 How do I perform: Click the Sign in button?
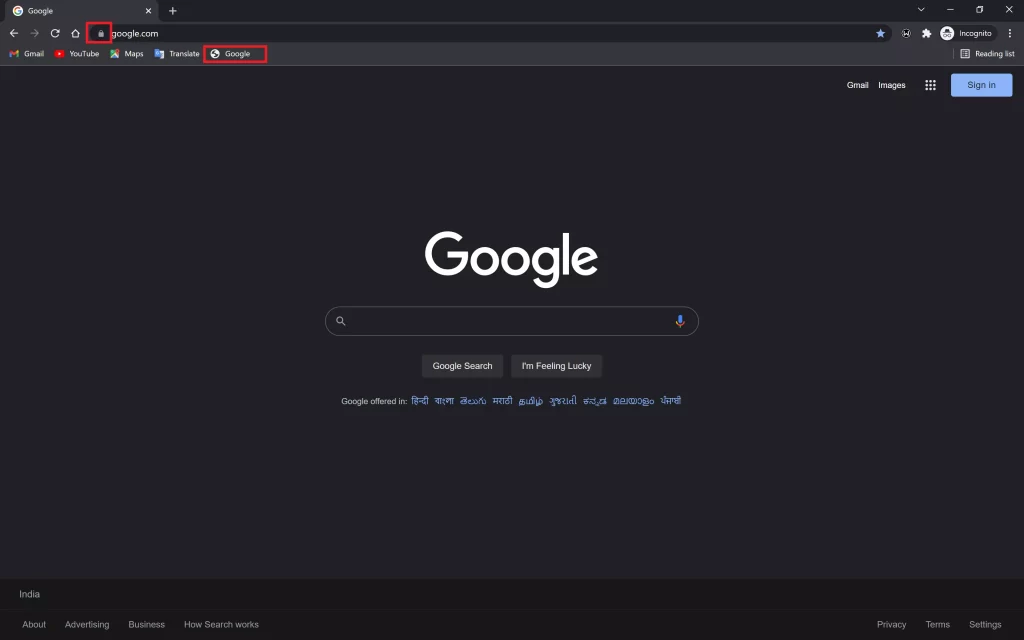[x=982, y=85]
